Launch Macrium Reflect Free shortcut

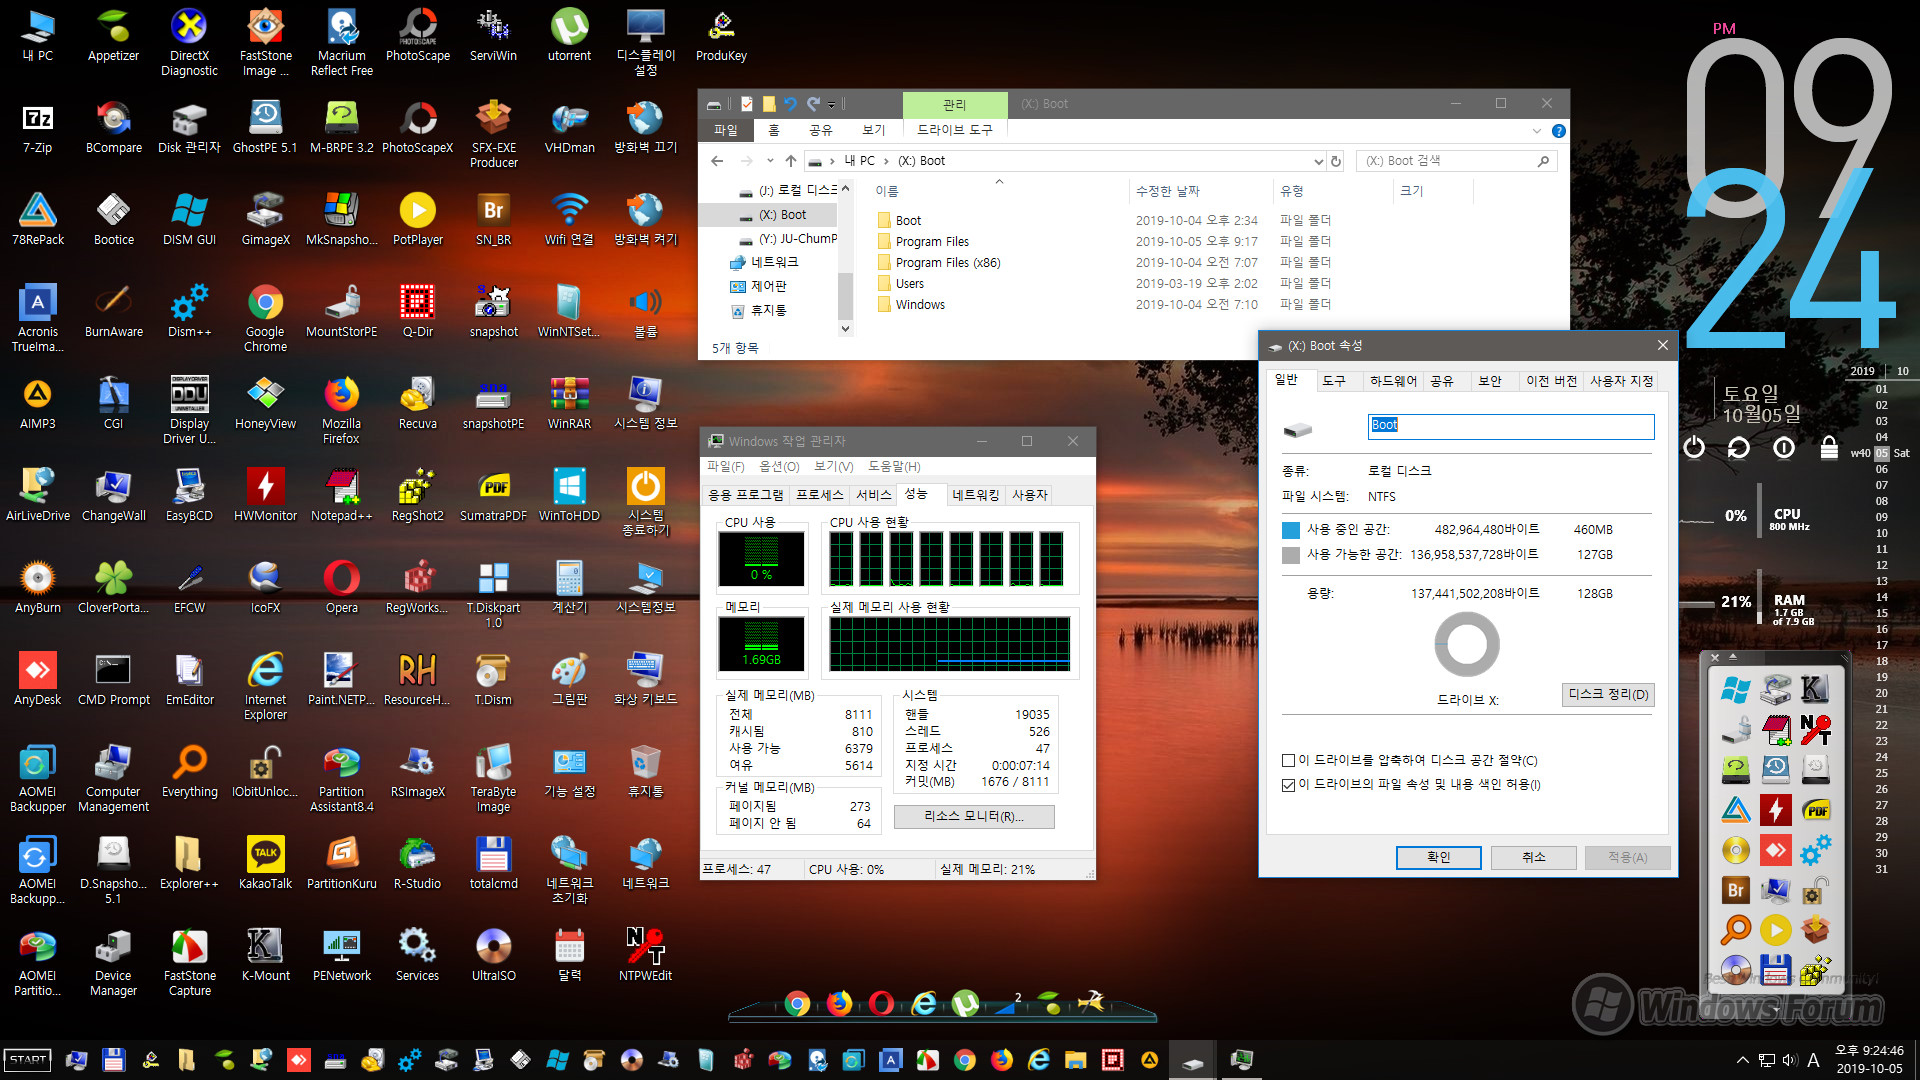(x=342, y=42)
